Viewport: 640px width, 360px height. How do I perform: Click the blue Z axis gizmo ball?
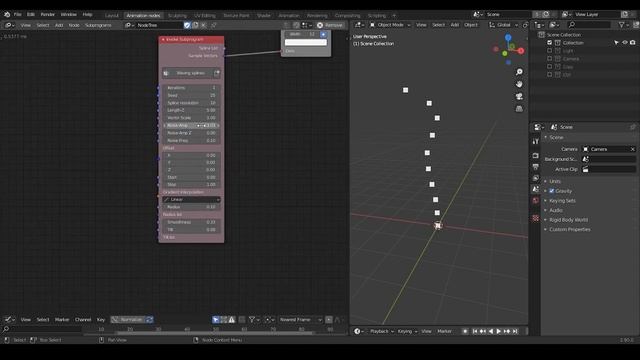tap(508, 38)
